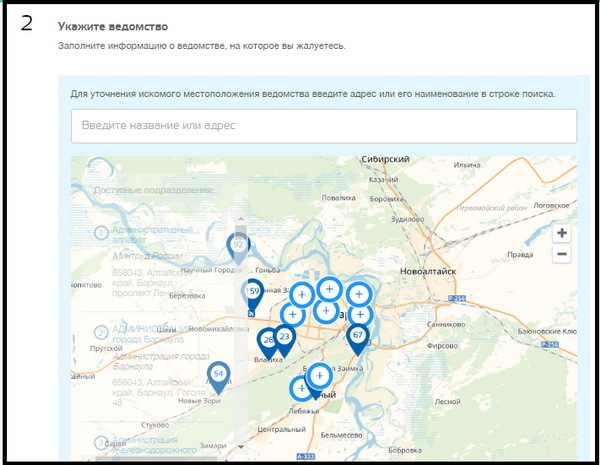Click the Правда label on the map

pyautogui.click(x=520, y=255)
